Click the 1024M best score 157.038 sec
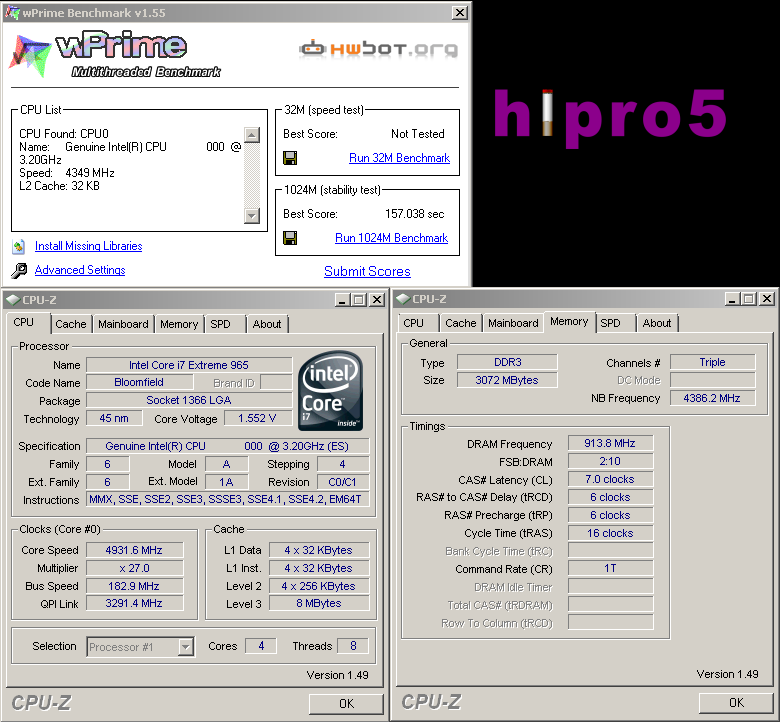Image resolution: width=780 pixels, height=722 pixels. [x=414, y=214]
